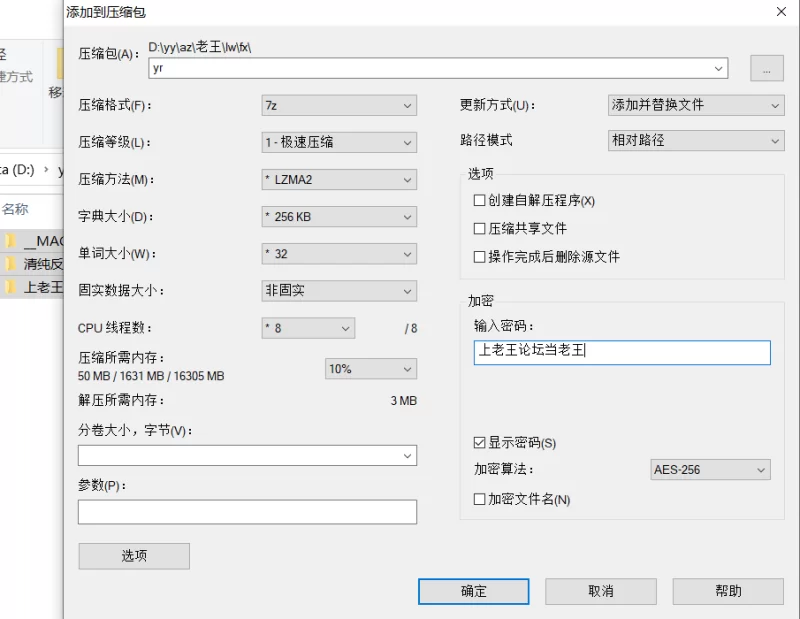The width and height of the screenshot is (800, 619).
Task: Tick the 压缩共享文件 checkbox
Action: [479, 228]
